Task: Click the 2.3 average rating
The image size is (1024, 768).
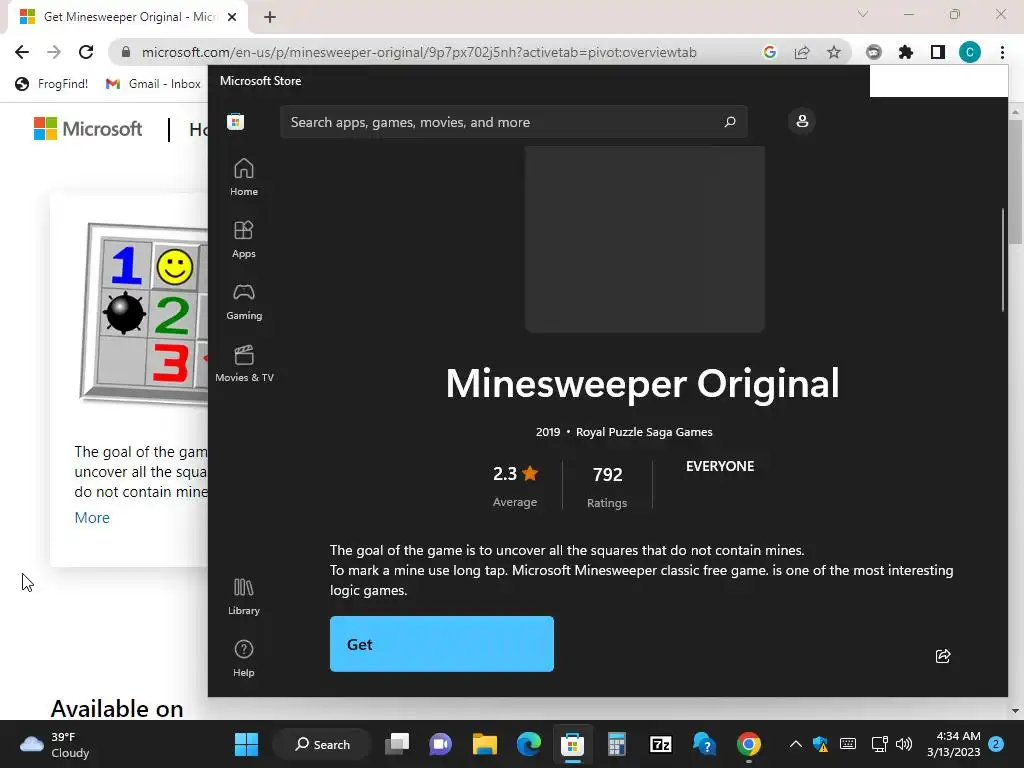Action: click(515, 487)
